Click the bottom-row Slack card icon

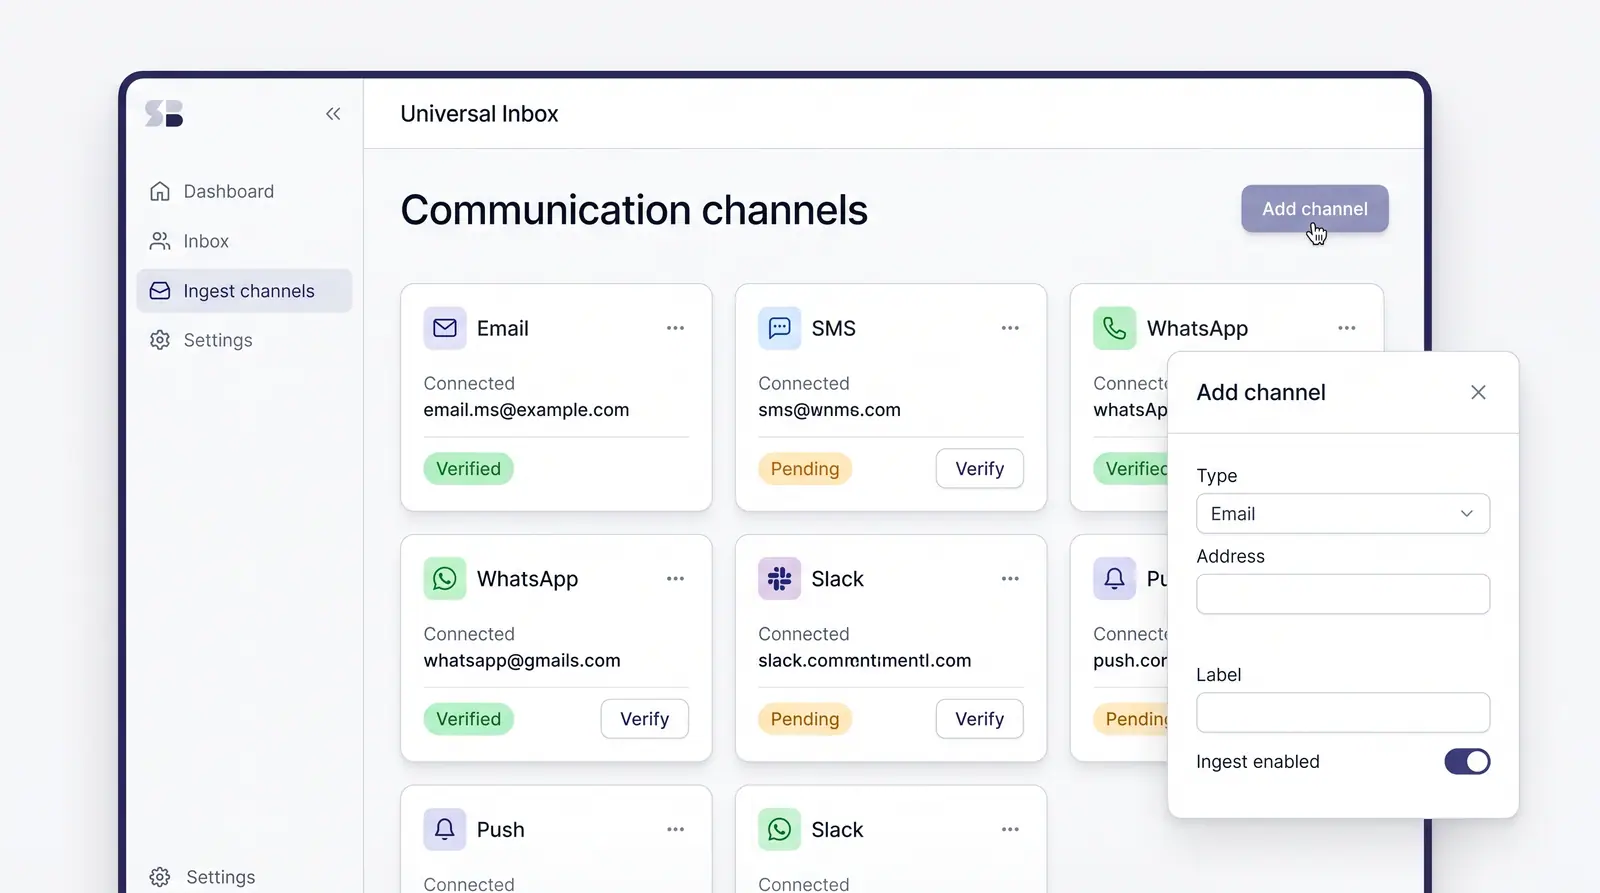pos(780,830)
